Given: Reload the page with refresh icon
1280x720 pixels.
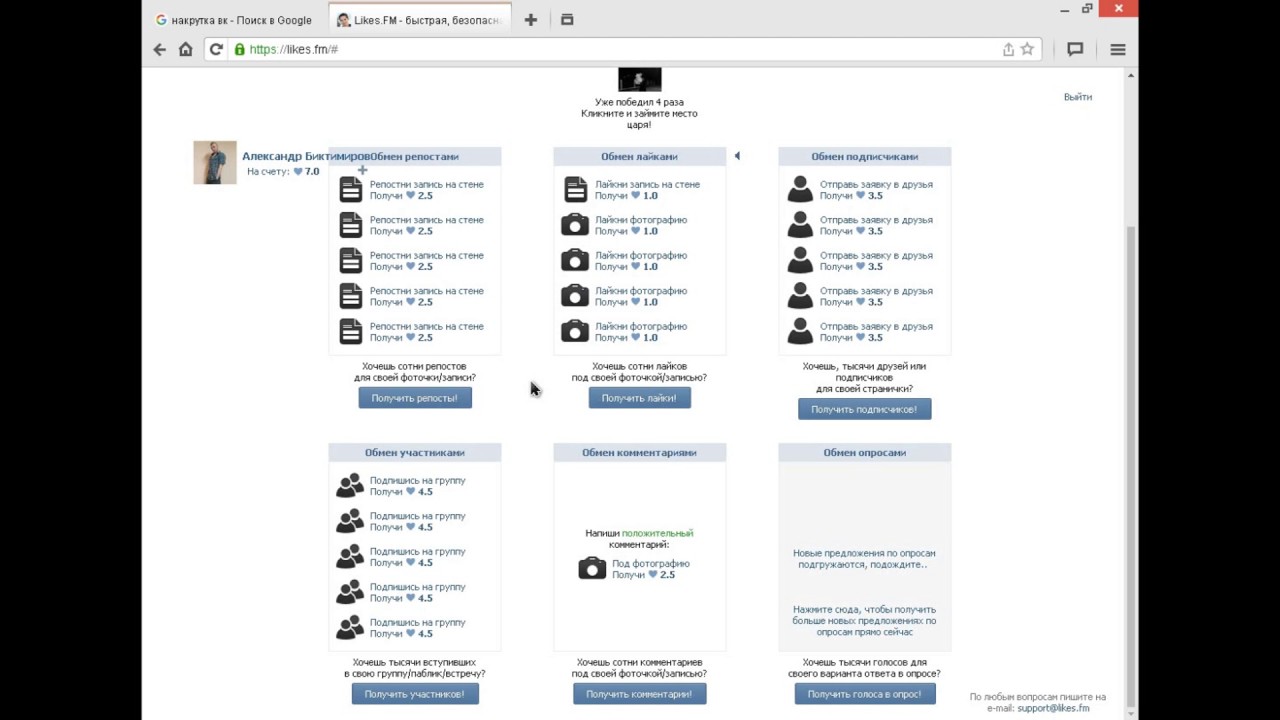Looking at the screenshot, I should click(x=216, y=49).
